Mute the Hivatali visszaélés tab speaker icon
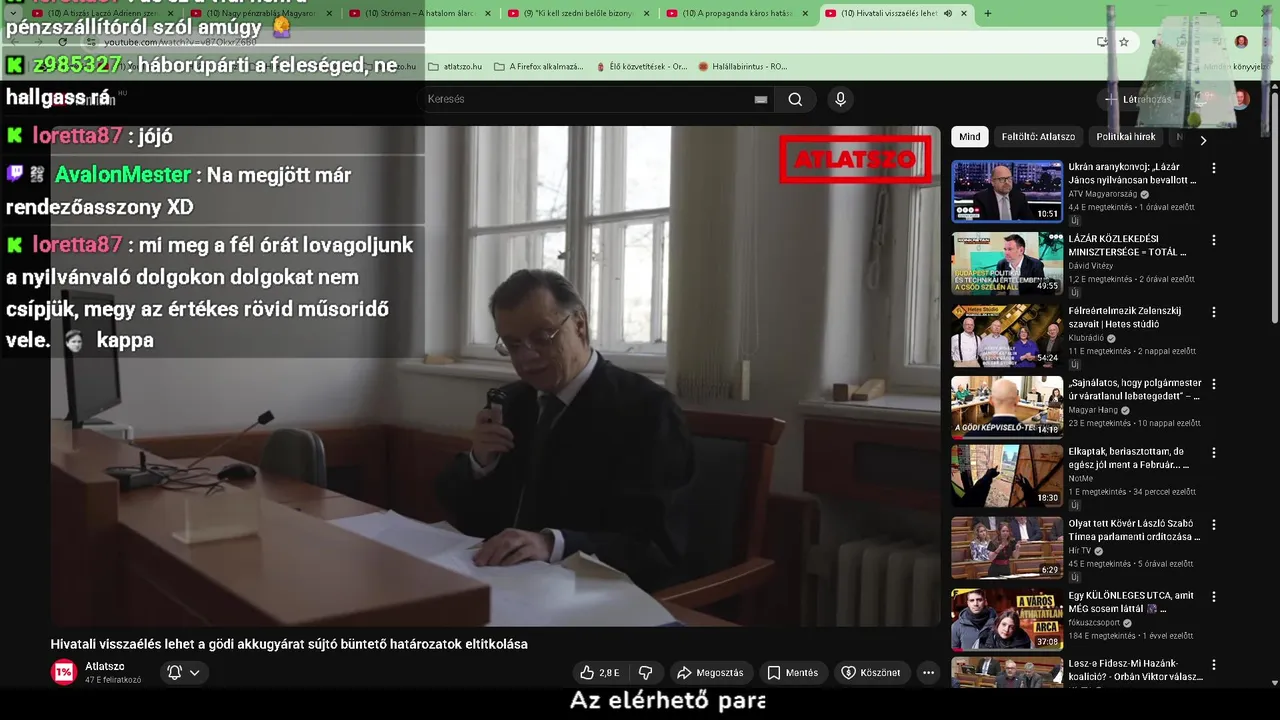The width and height of the screenshot is (1280, 720). [948, 13]
